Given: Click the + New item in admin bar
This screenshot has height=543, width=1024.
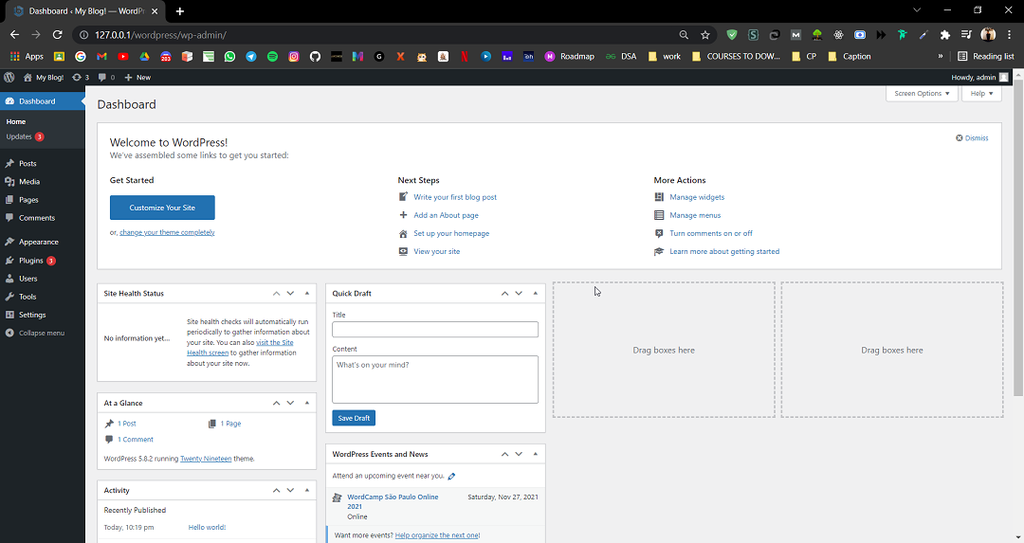Looking at the screenshot, I should (x=138, y=77).
